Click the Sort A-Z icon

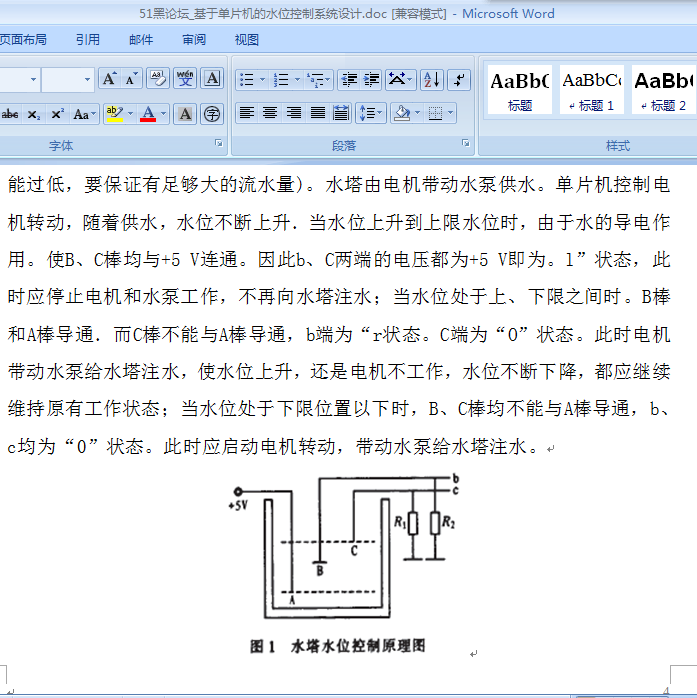(431, 79)
